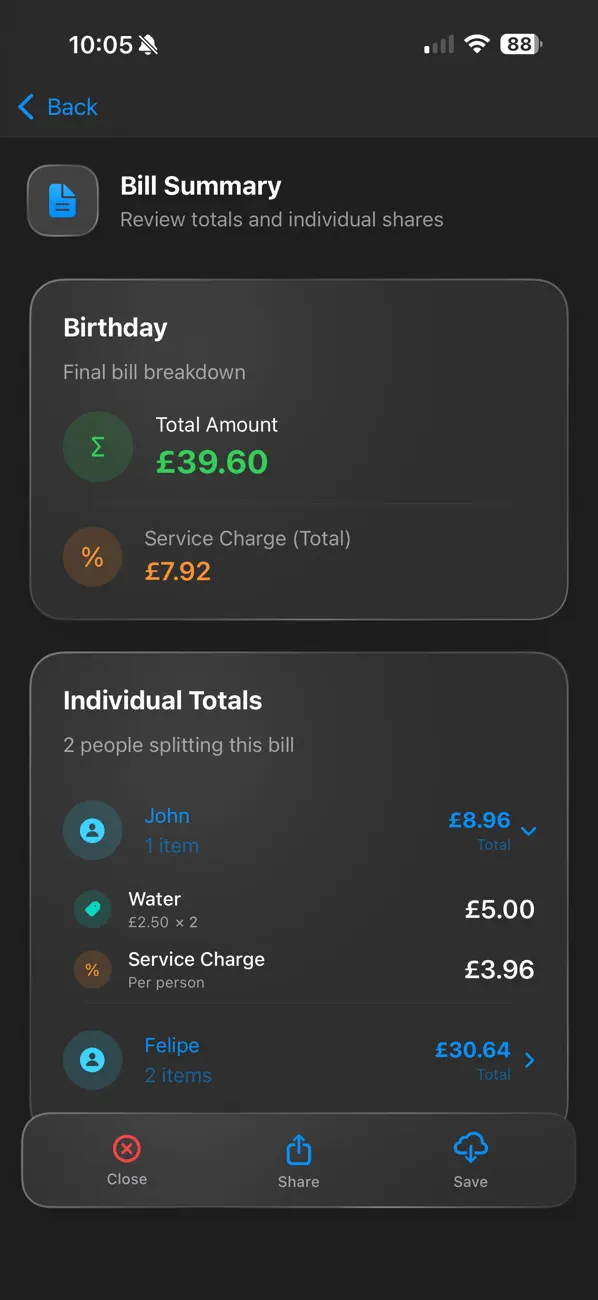Click the Back chevron arrow

[x=25, y=107]
